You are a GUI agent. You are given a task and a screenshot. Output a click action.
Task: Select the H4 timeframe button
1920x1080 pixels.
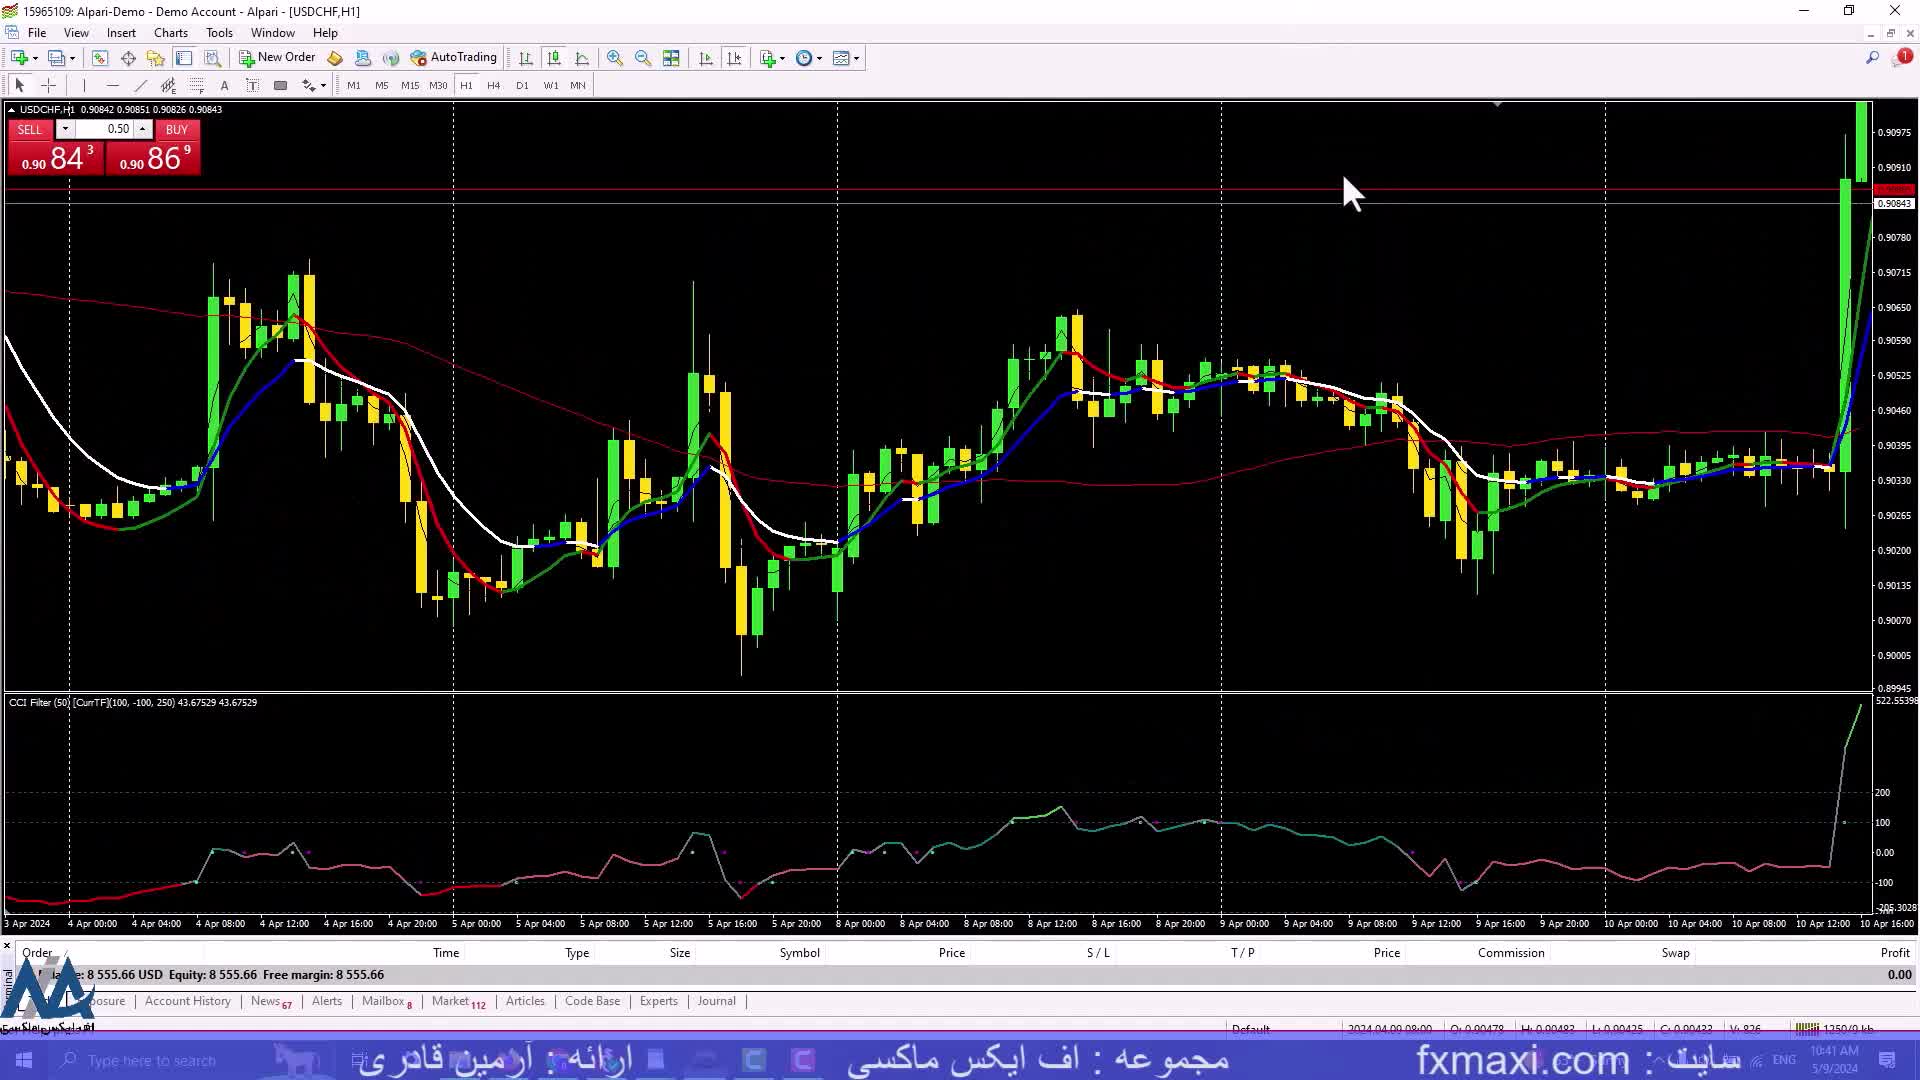coord(493,86)
